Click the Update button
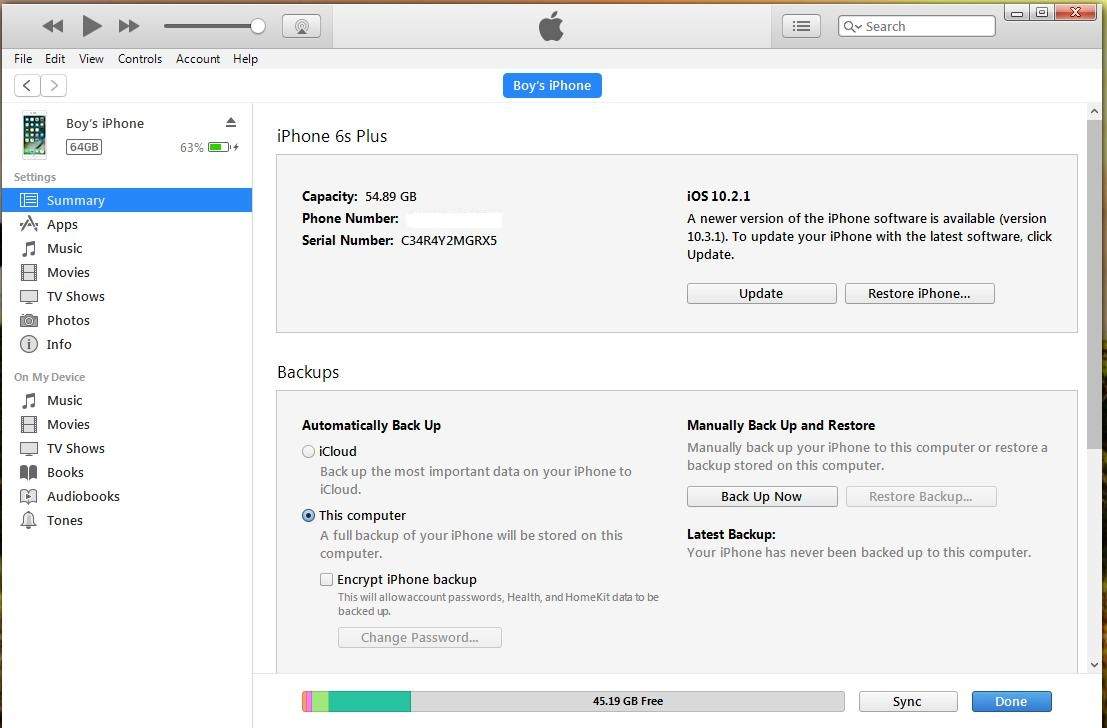This screenshot has width=1107, height=728. pyautogui.click(x=762, y=294)
